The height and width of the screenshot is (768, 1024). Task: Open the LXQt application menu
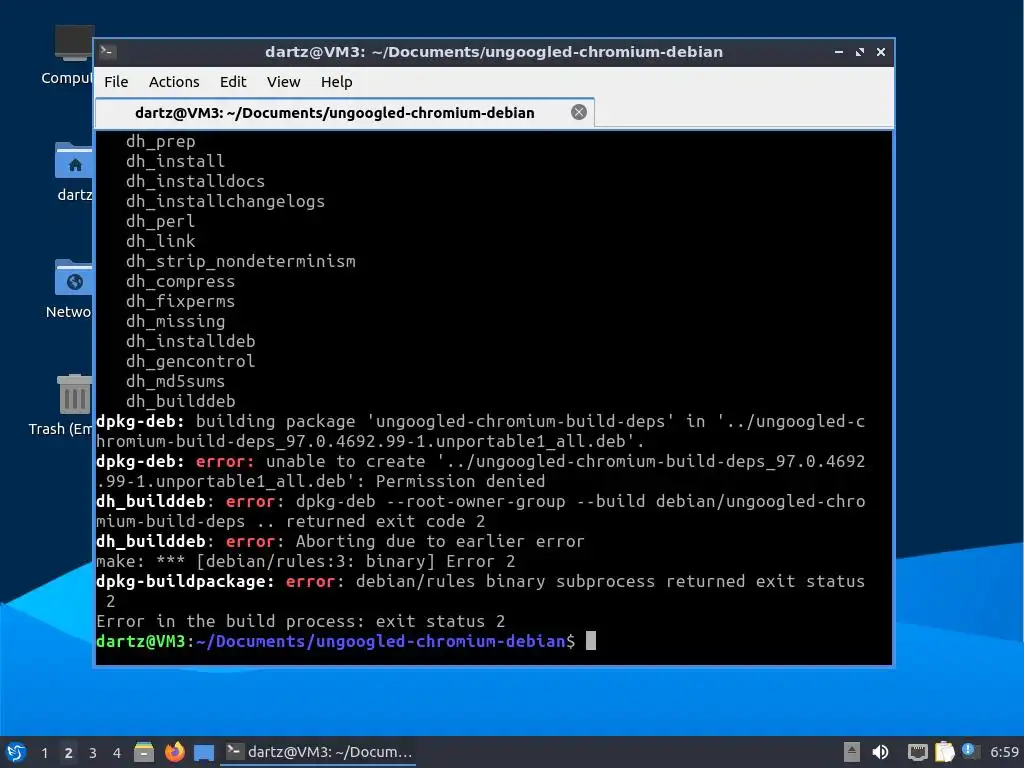pyautogui.click(x=16, y=752)
